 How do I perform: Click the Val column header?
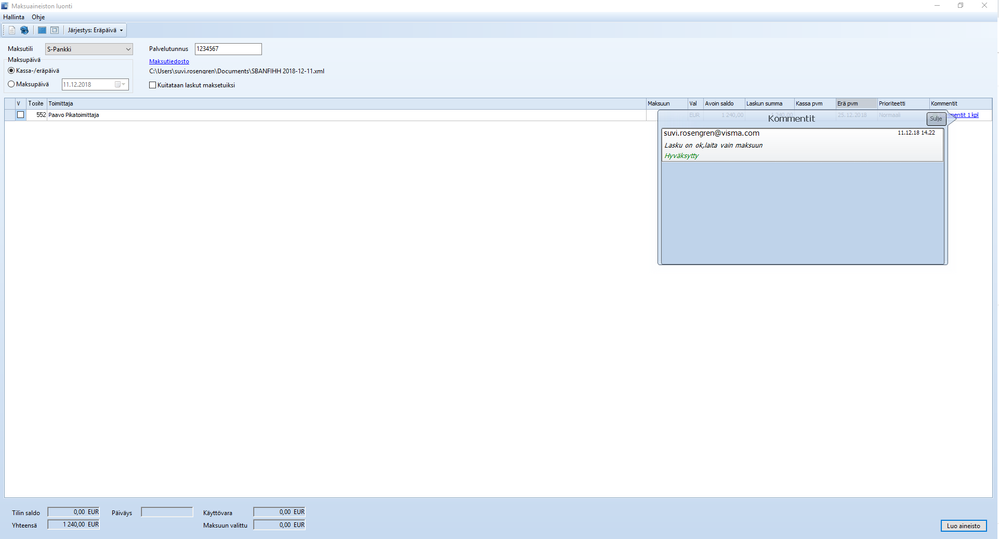694,103
